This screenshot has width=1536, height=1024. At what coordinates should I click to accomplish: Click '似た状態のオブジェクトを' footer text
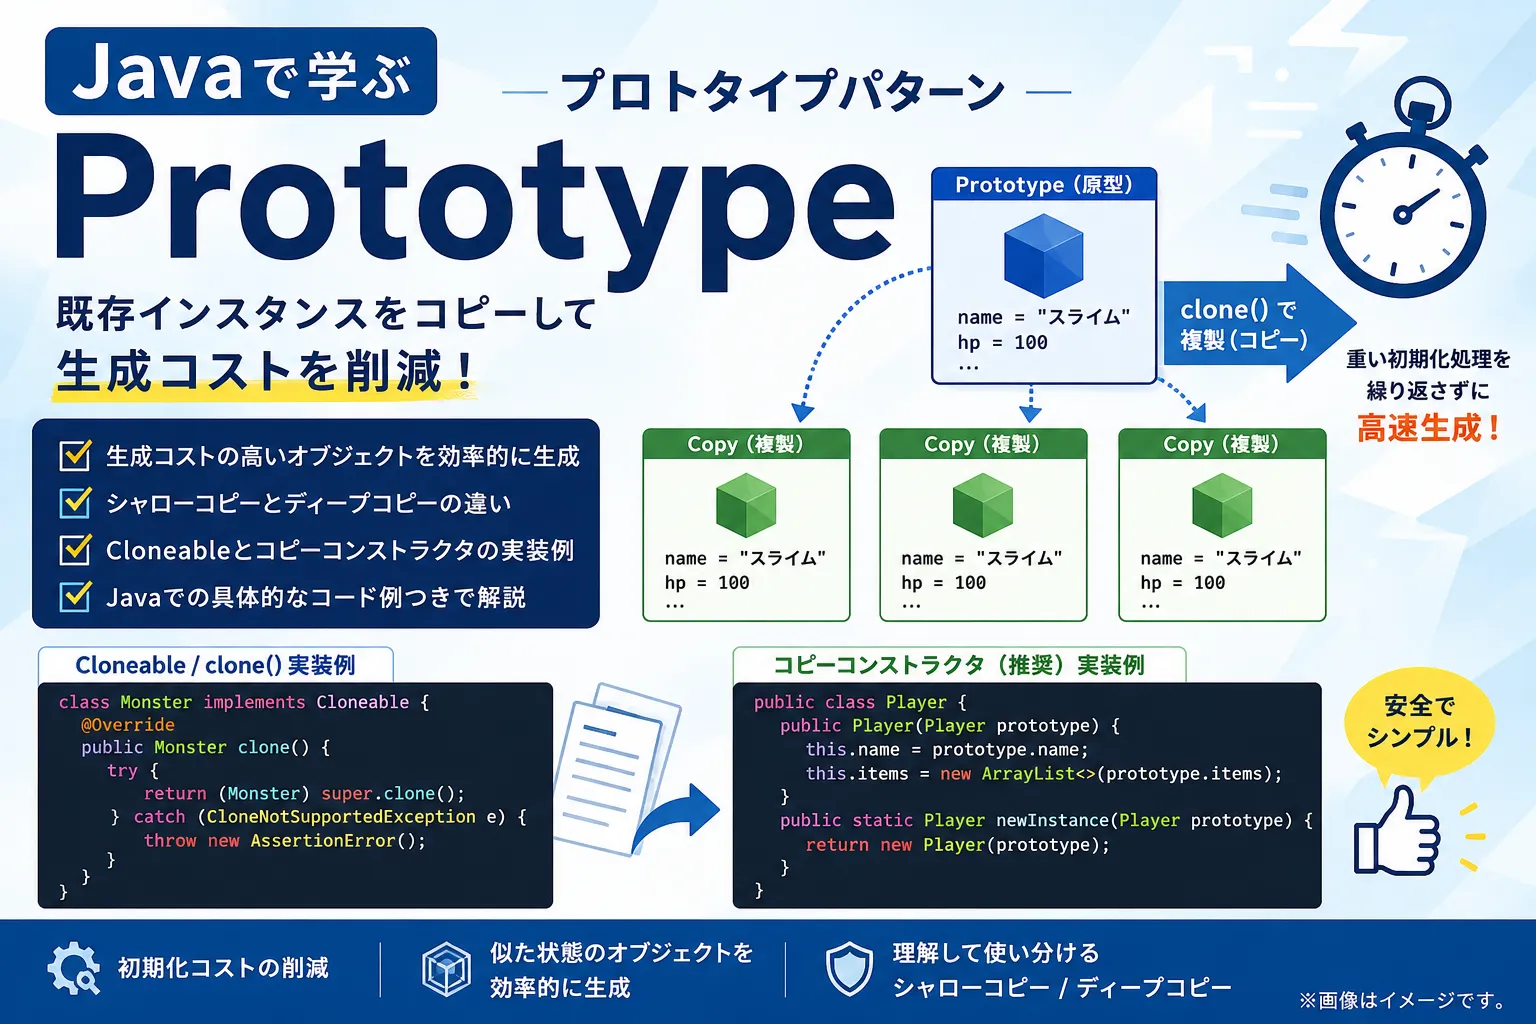pos(621,953)
